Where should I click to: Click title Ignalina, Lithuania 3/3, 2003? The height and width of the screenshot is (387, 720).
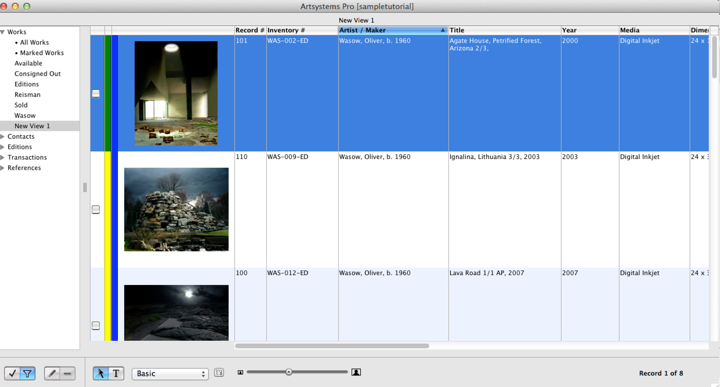coord(495,157)
